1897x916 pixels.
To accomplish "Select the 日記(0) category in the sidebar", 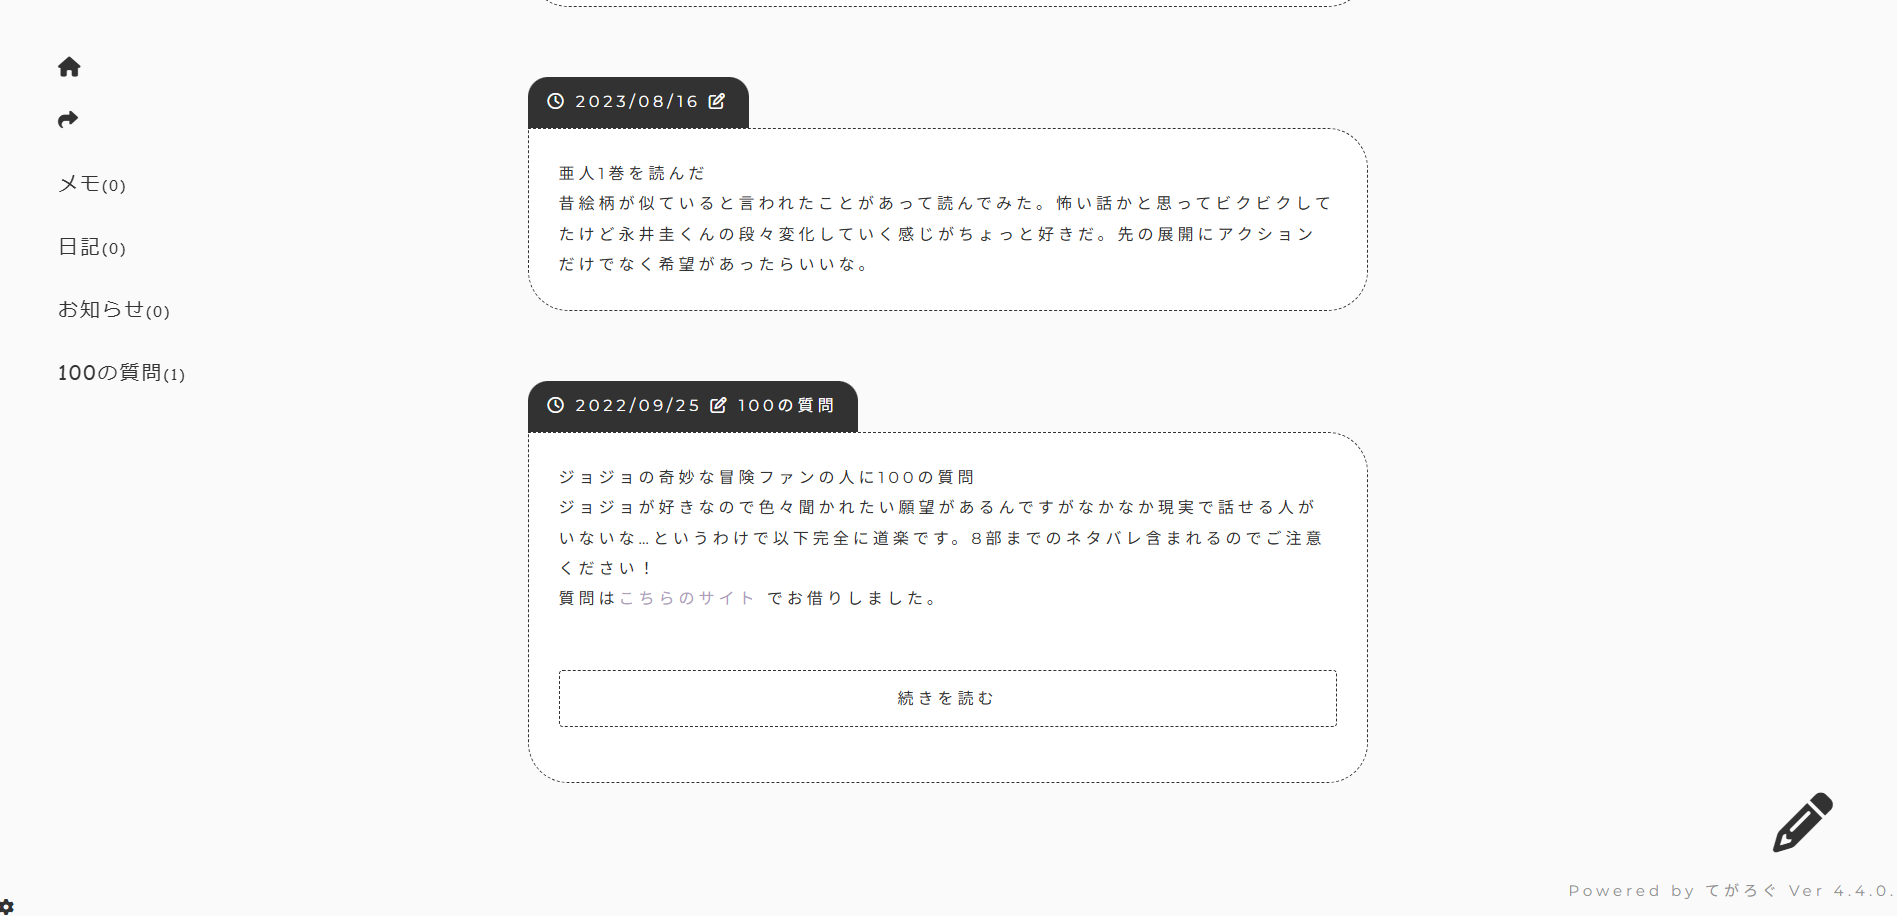I will click(91, 247).
